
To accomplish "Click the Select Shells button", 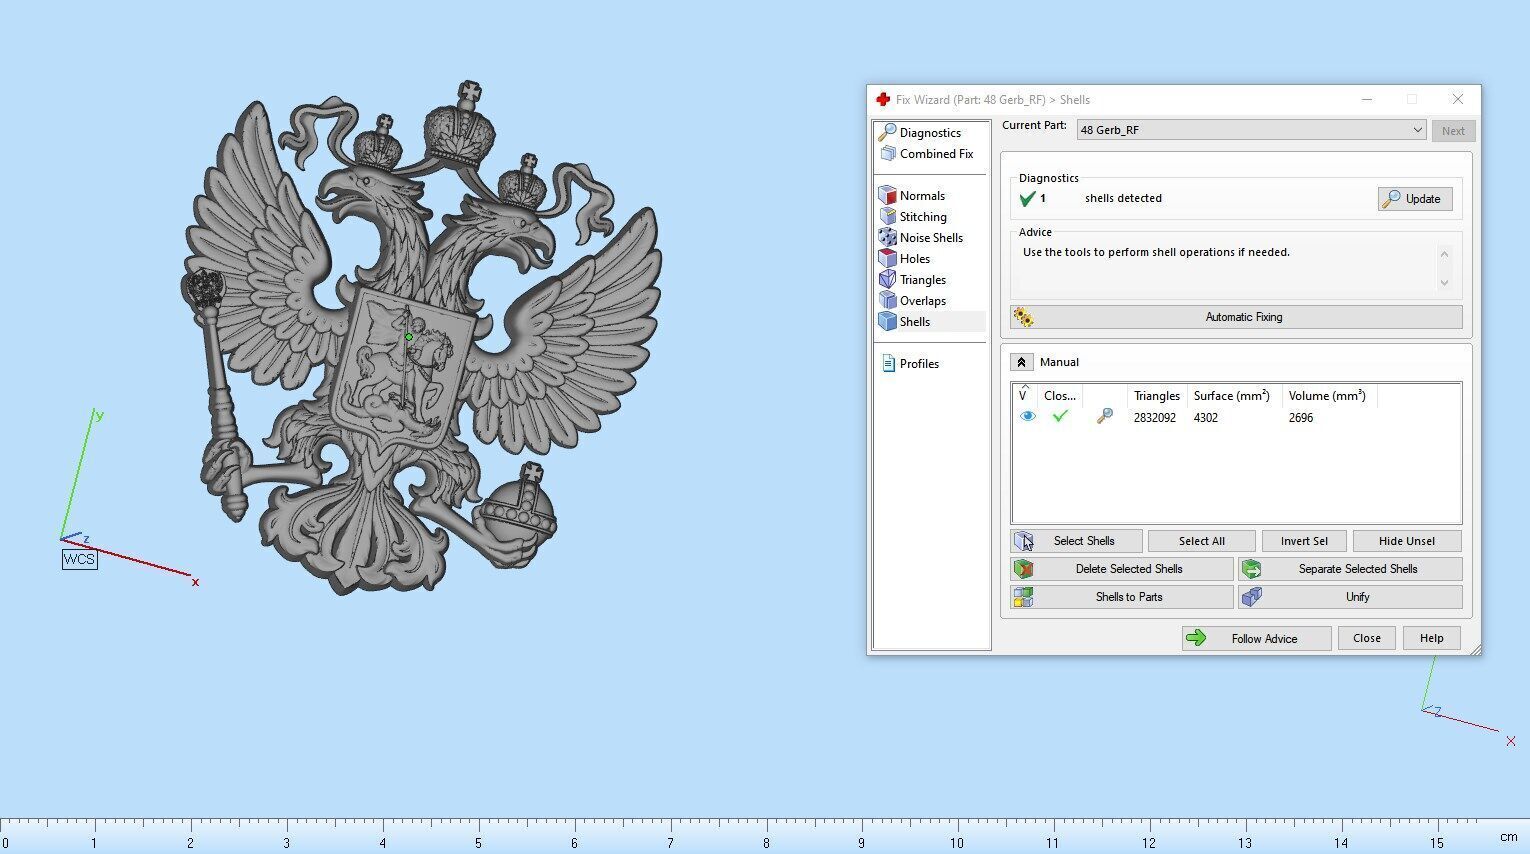I will point(1076,541).
